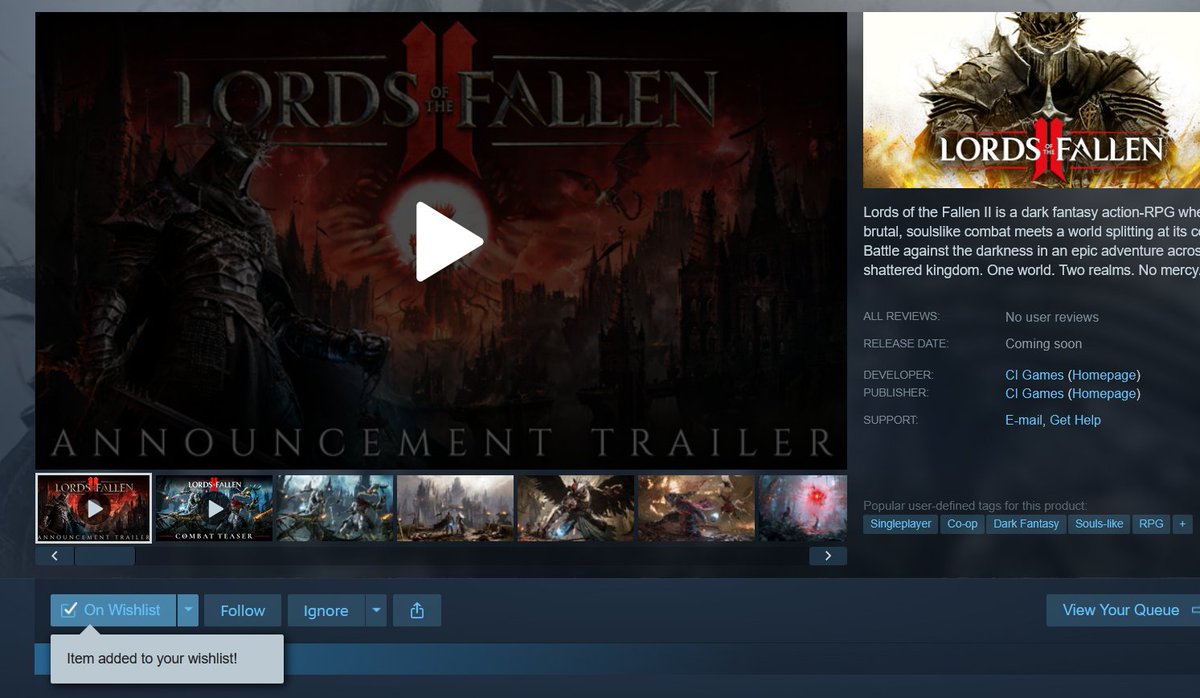Click the share icon button
Screen dimensions: 1200x698
[x=417, y=610]
